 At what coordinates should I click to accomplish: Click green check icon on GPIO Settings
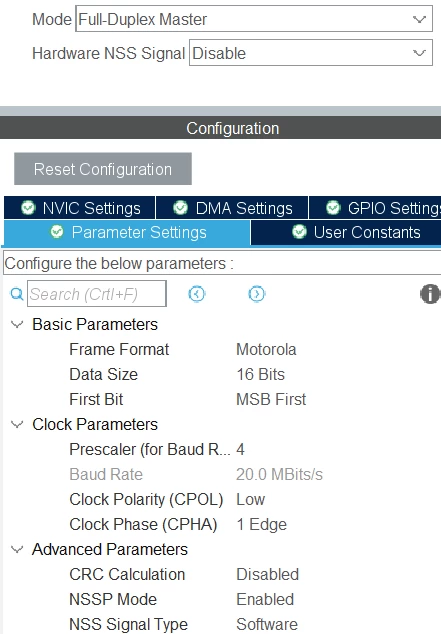tap(333, 208)
